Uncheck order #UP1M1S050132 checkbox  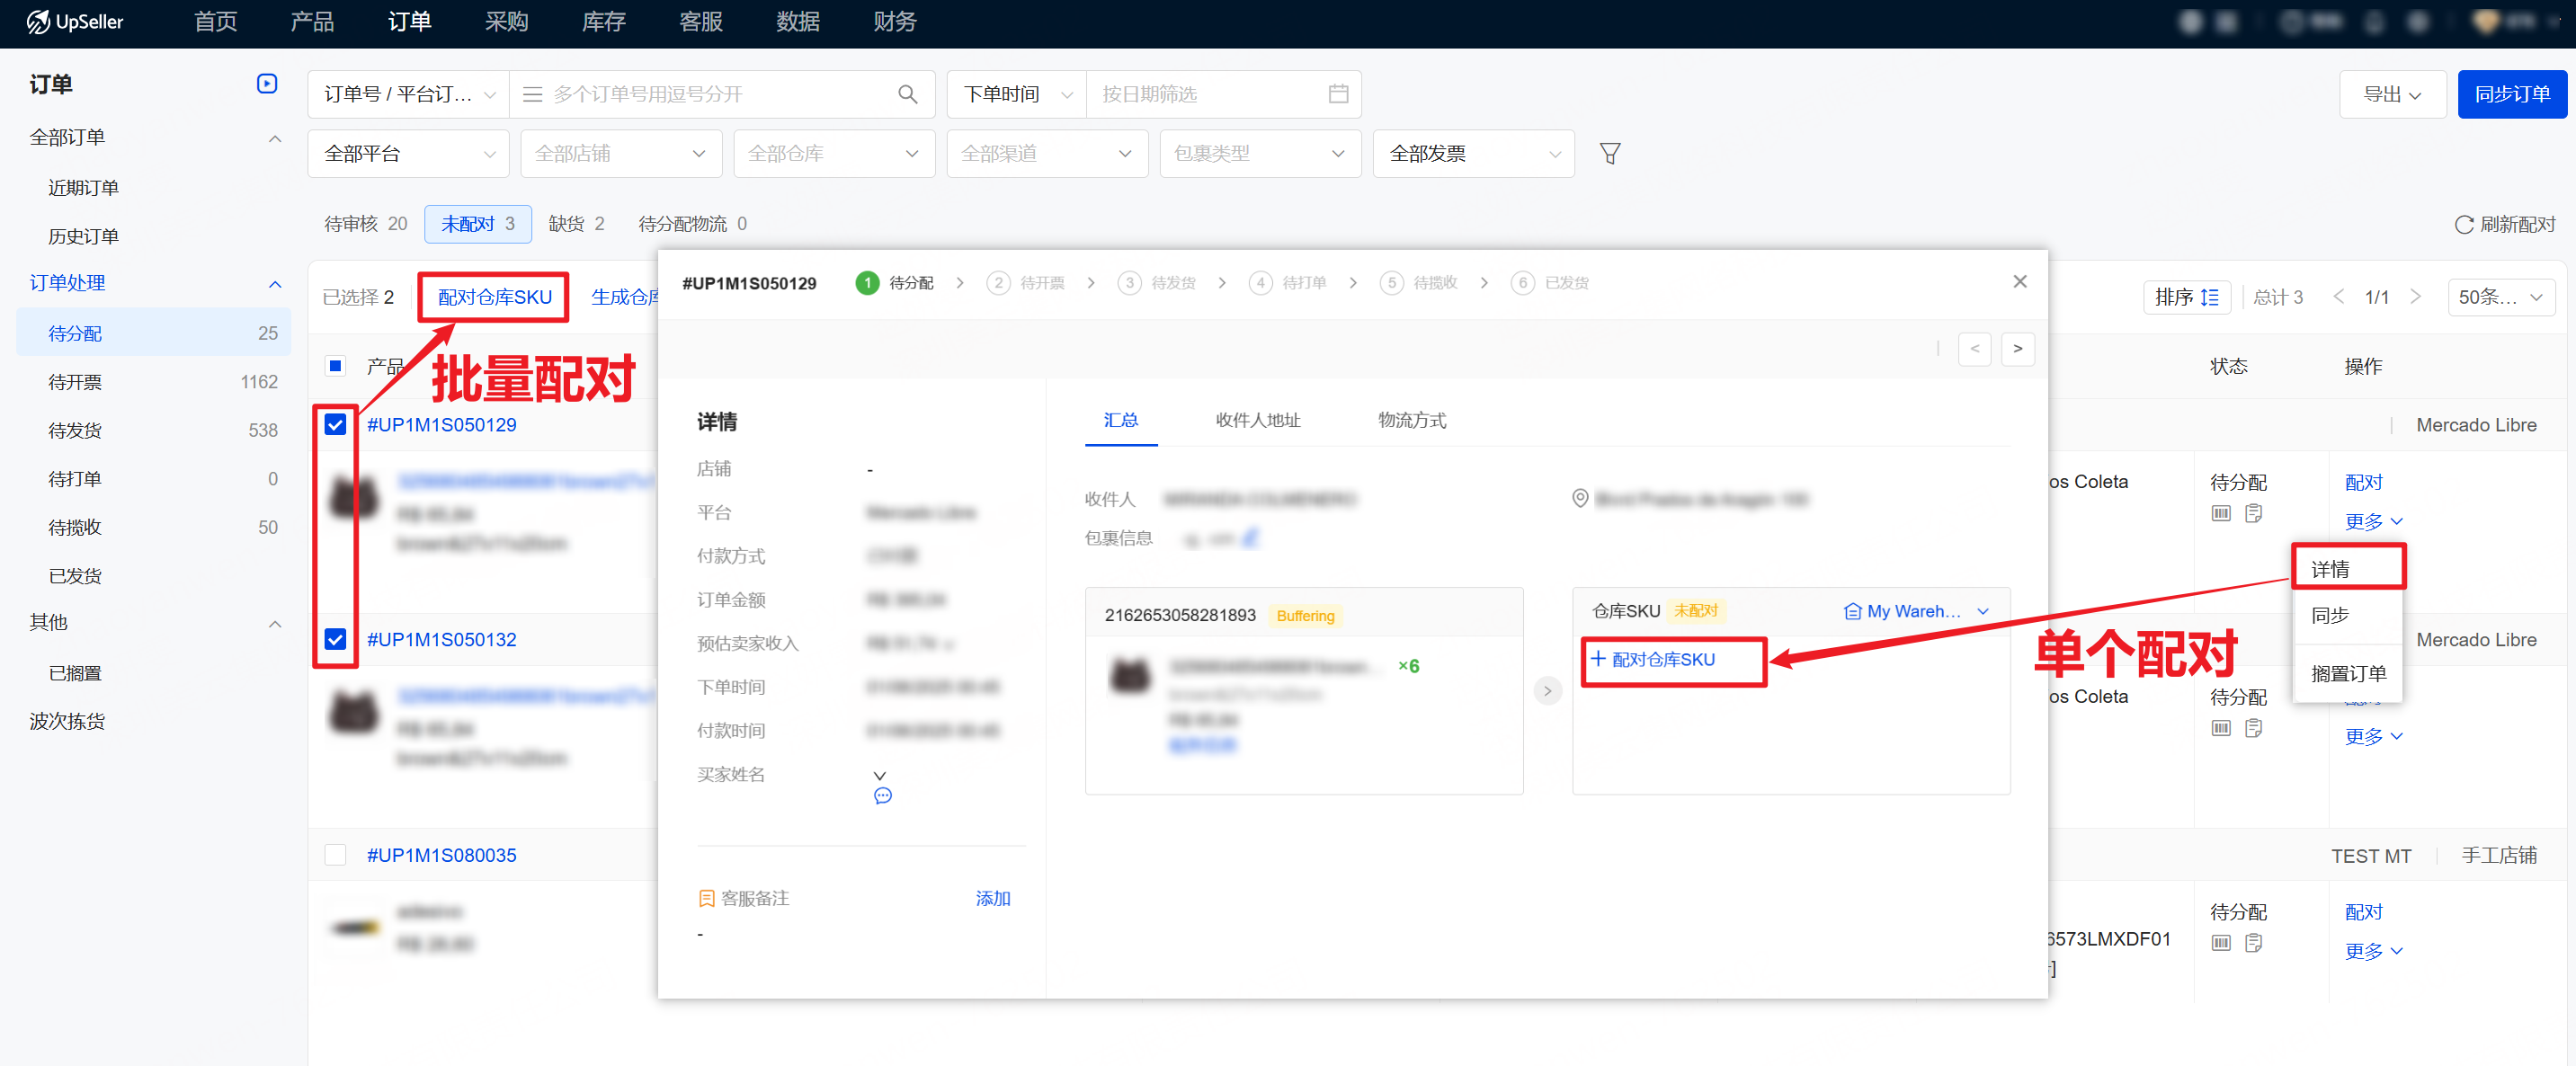click(335, 639)
